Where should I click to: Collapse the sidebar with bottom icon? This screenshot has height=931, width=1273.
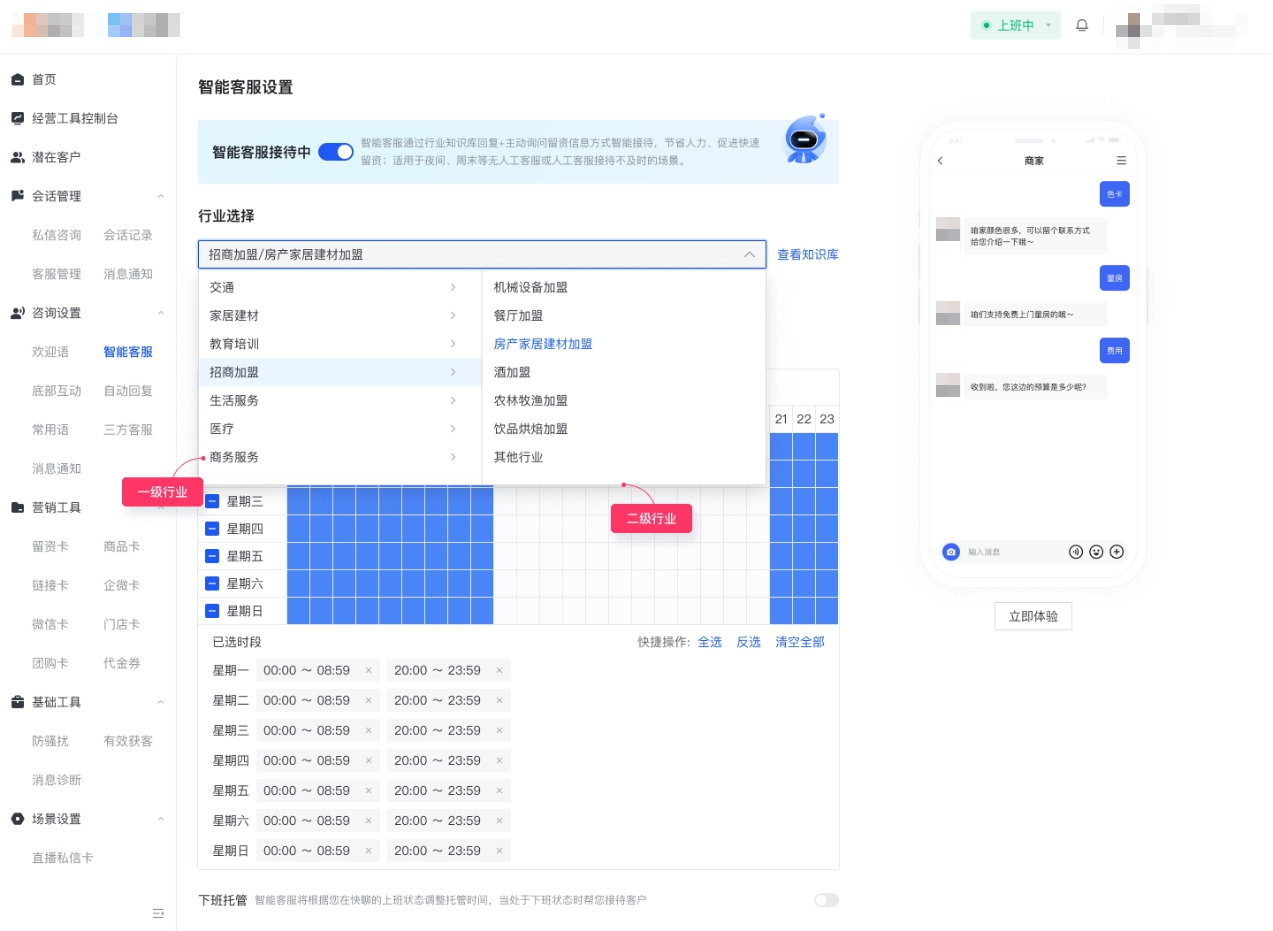(x=158, y=913)
